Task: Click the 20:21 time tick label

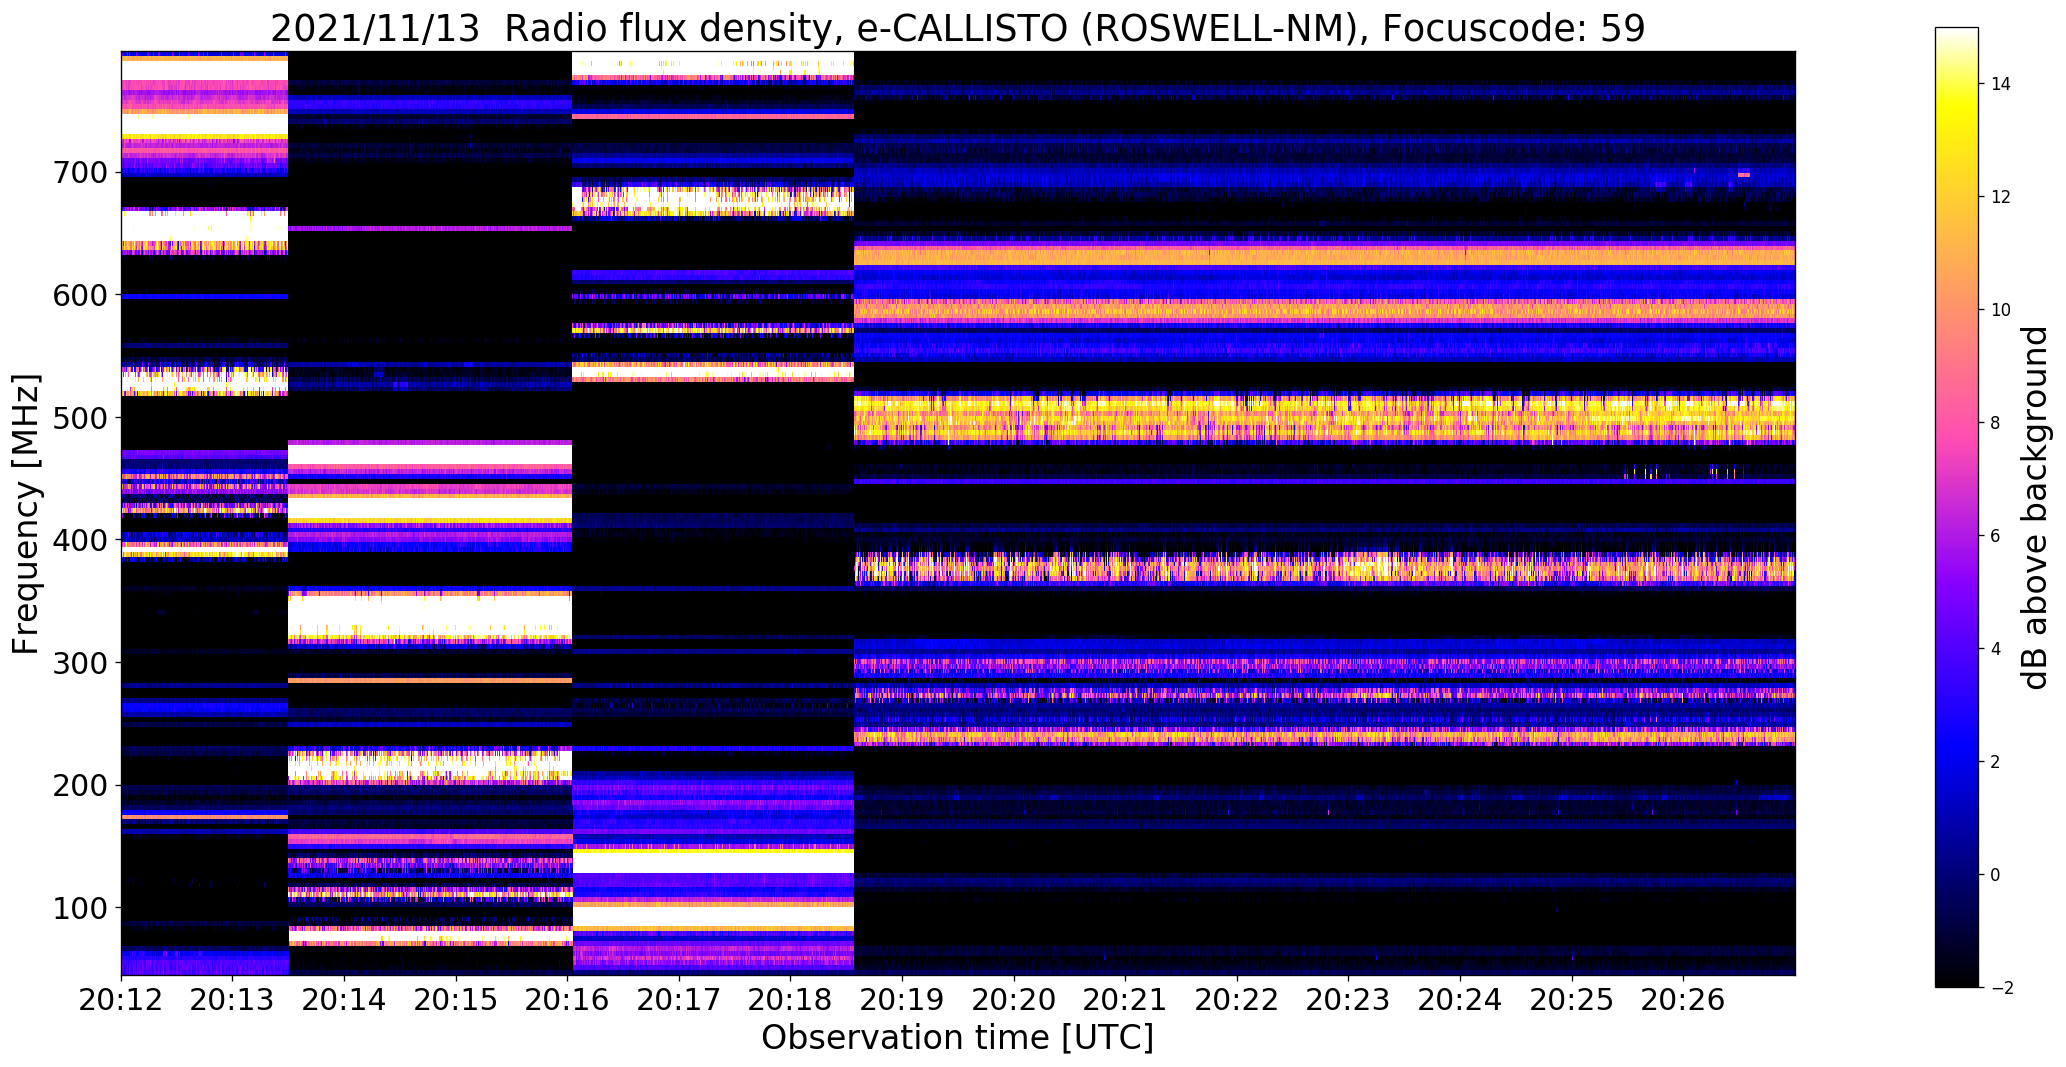Action: [x=1125, y=998]
